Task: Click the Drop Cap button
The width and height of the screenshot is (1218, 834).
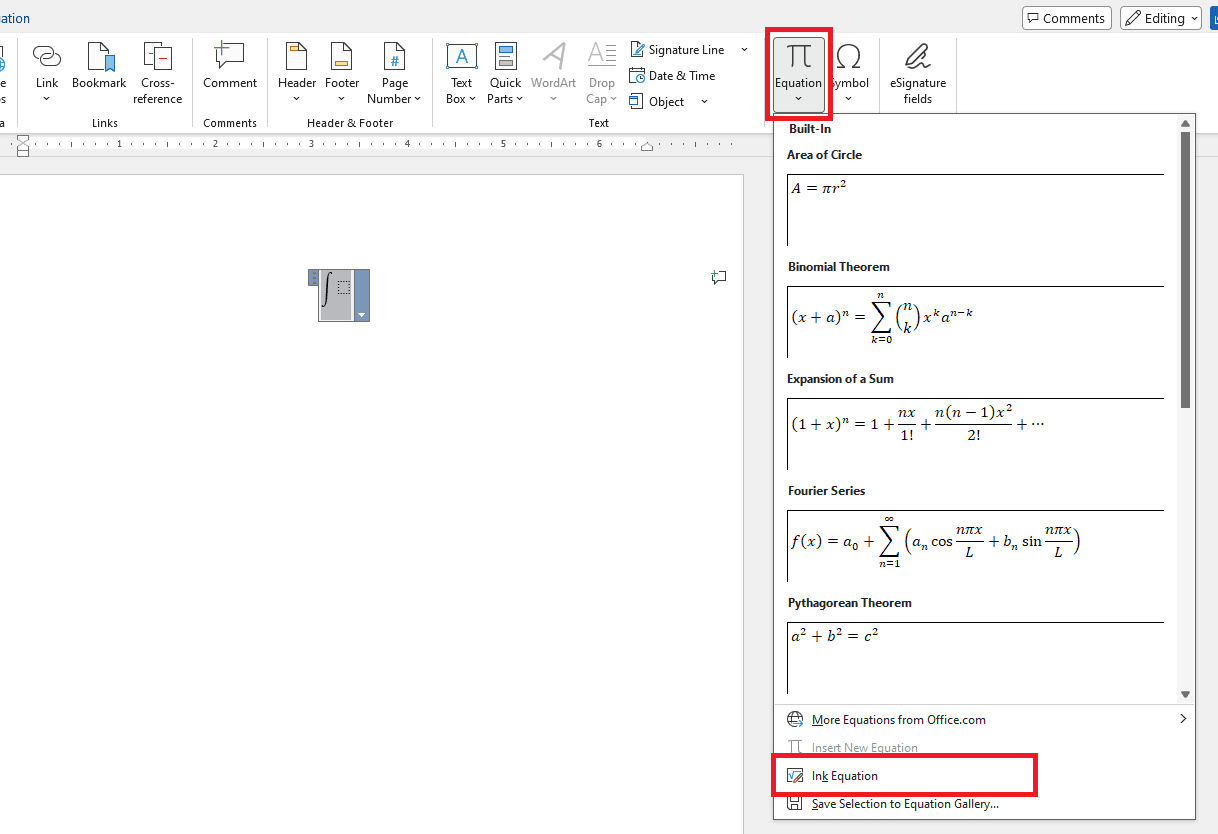Action: click(601, 74)
